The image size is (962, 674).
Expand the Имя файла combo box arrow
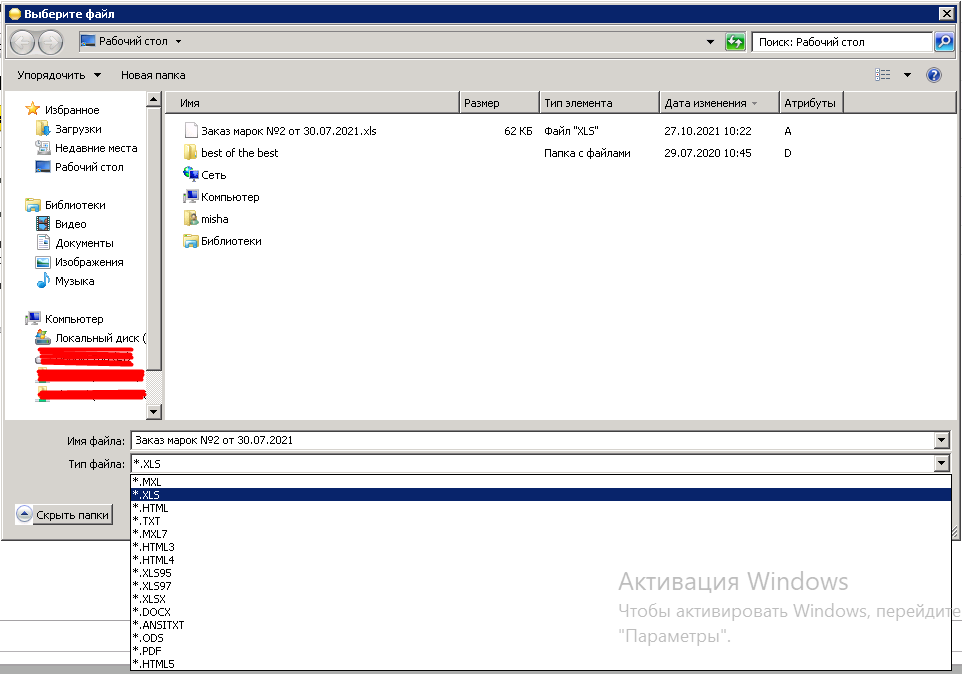942,440
